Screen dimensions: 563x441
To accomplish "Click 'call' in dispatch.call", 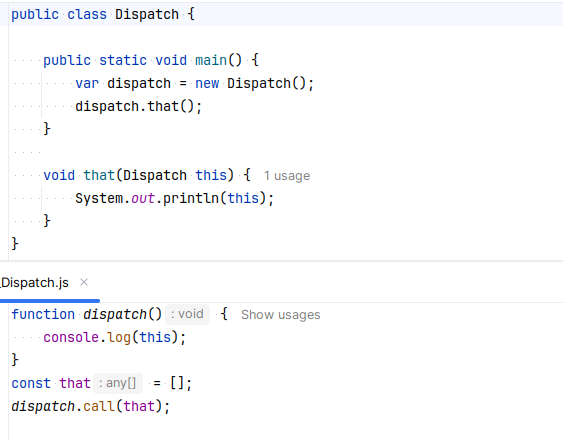I will pos(99,406).
